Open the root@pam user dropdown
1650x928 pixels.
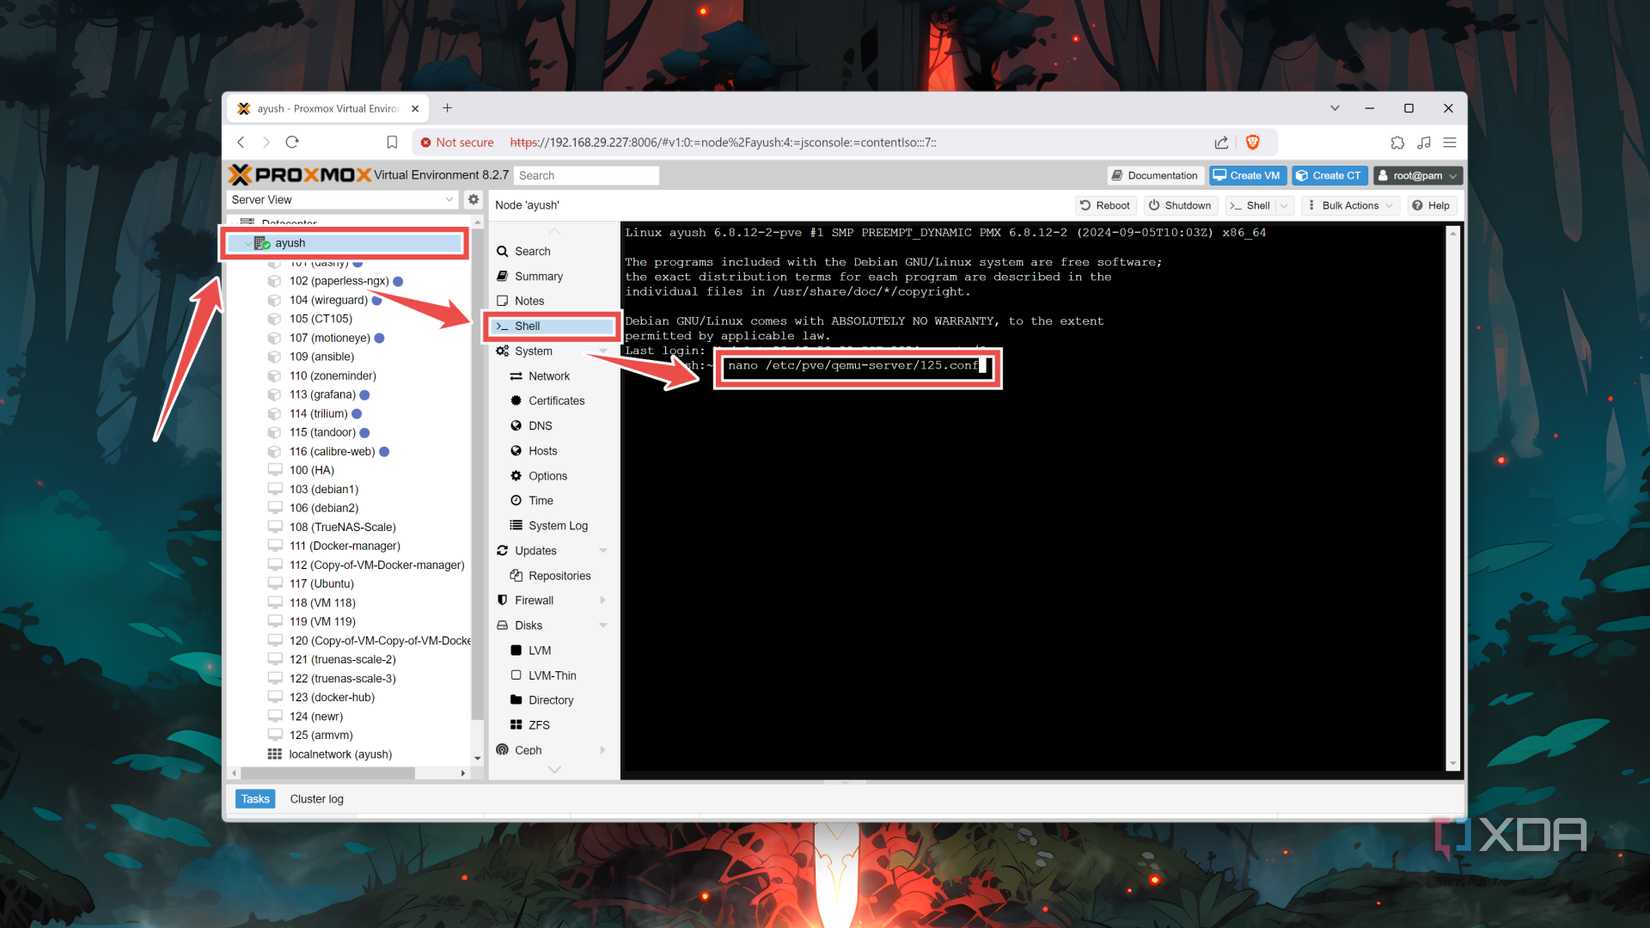coord(1417,175)
